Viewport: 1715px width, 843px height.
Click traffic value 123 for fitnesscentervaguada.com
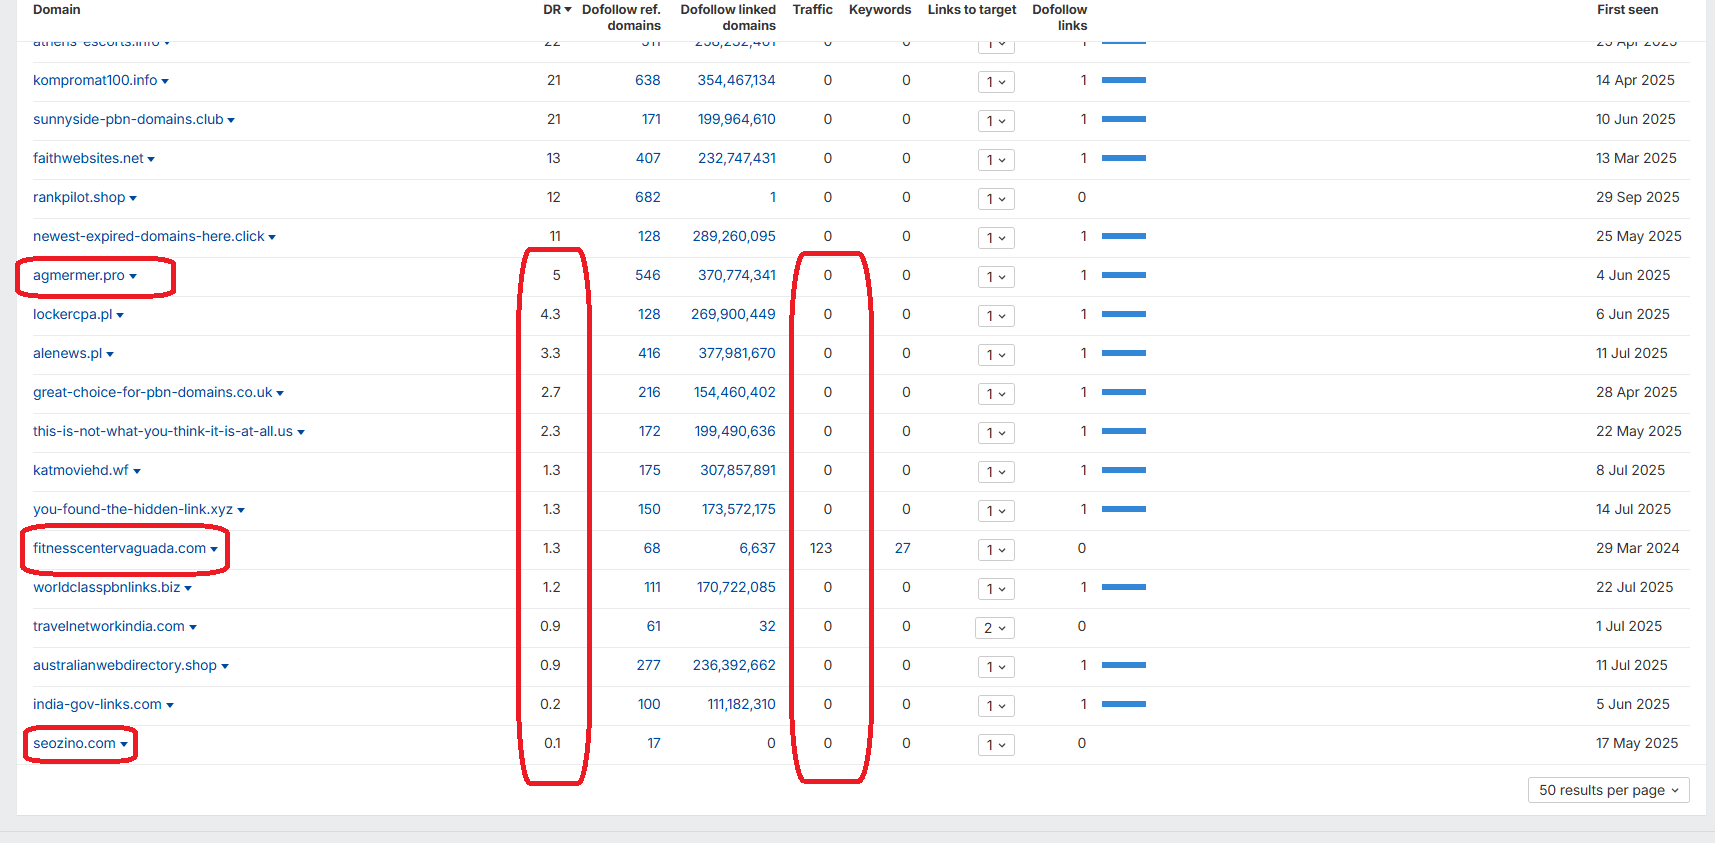821,548
